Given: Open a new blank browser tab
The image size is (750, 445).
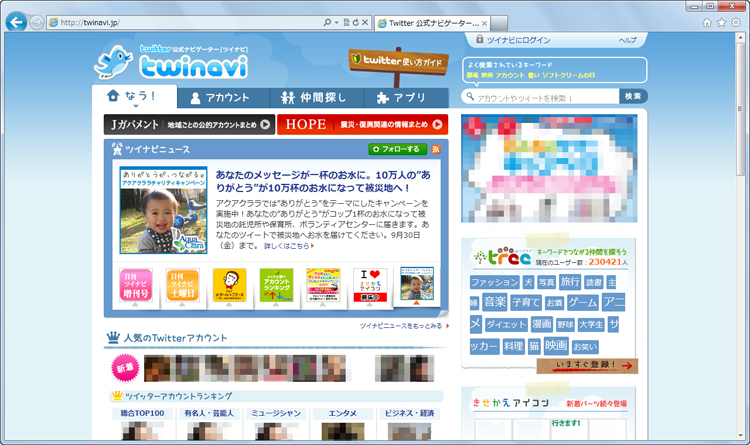Looking at the screenshot, I should click(499, 23).
